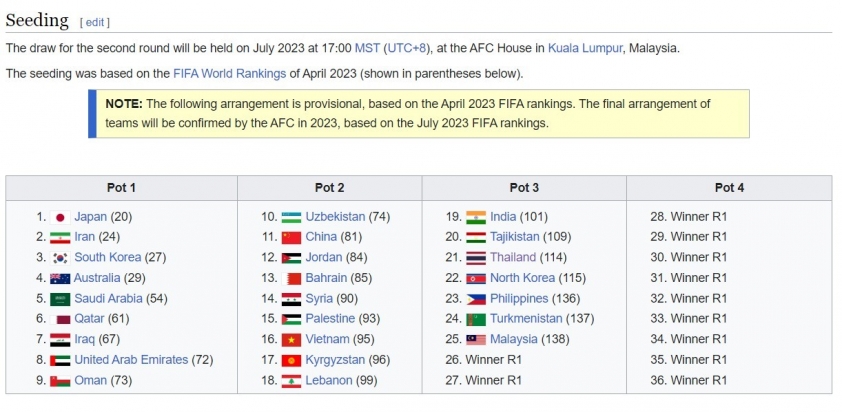Screen dimensions: 842x412
Task: Open the edit link beside Seeding
Action: (95, 23)
